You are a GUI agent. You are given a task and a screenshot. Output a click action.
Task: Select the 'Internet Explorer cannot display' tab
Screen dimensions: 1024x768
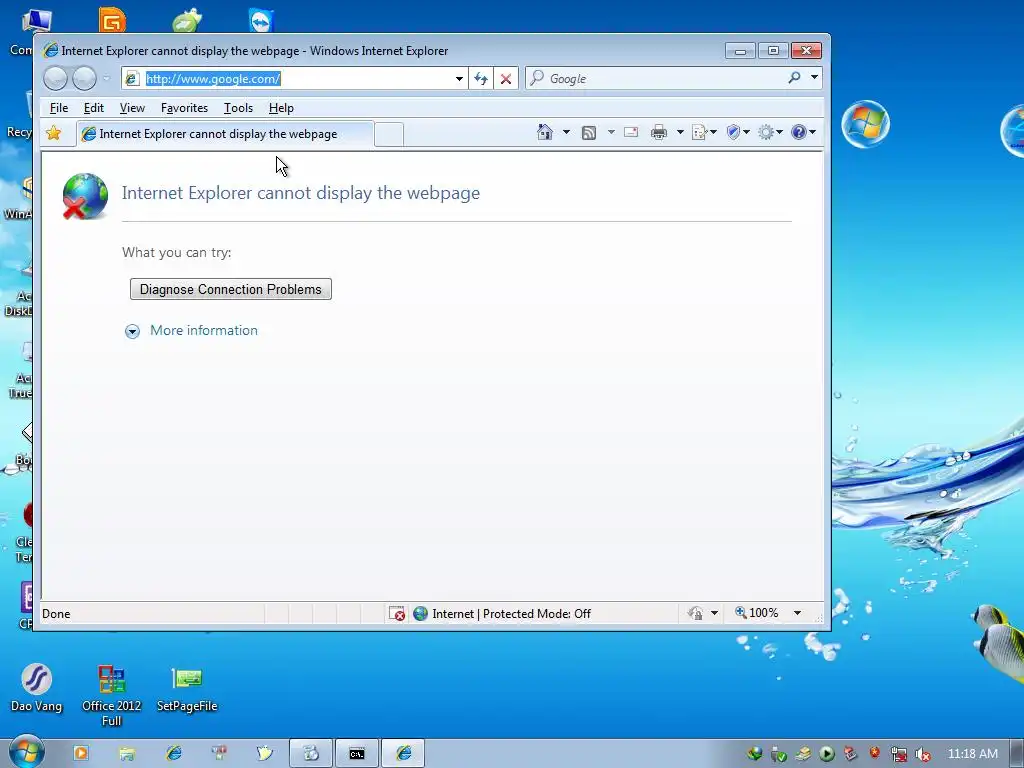point(225,134)
